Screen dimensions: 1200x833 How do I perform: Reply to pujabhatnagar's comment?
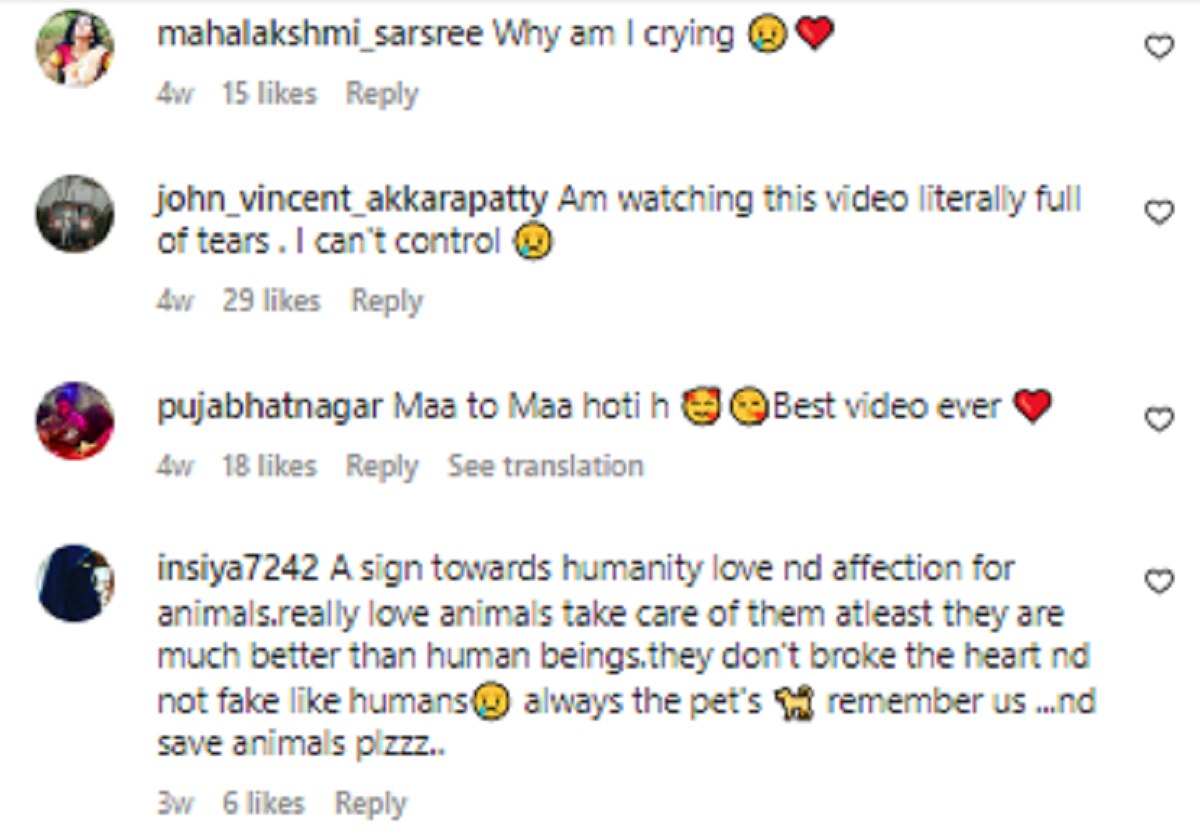[381, 466]
